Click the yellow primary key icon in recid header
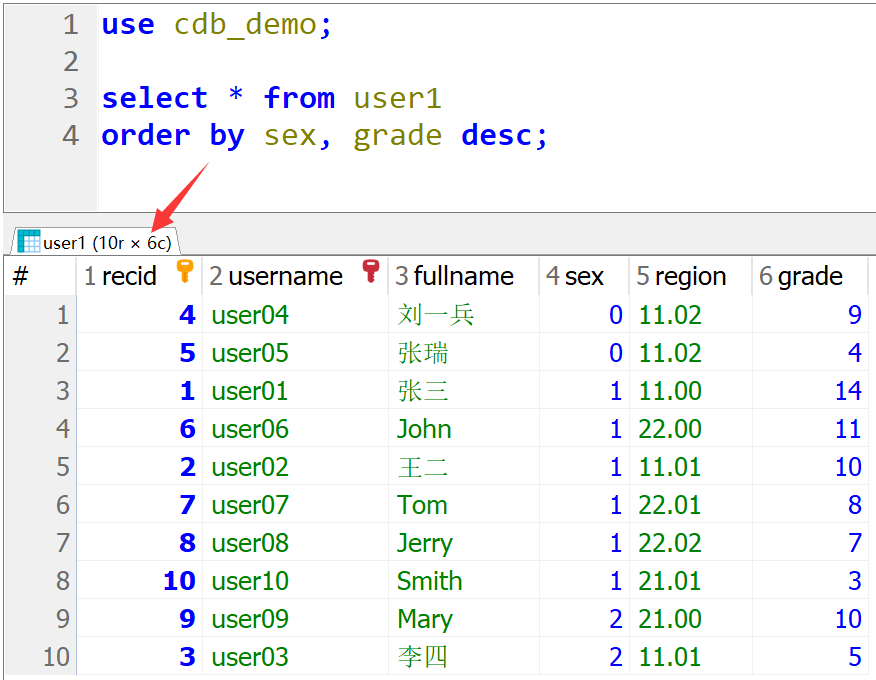The image size is (876, 680). point(184,270)
